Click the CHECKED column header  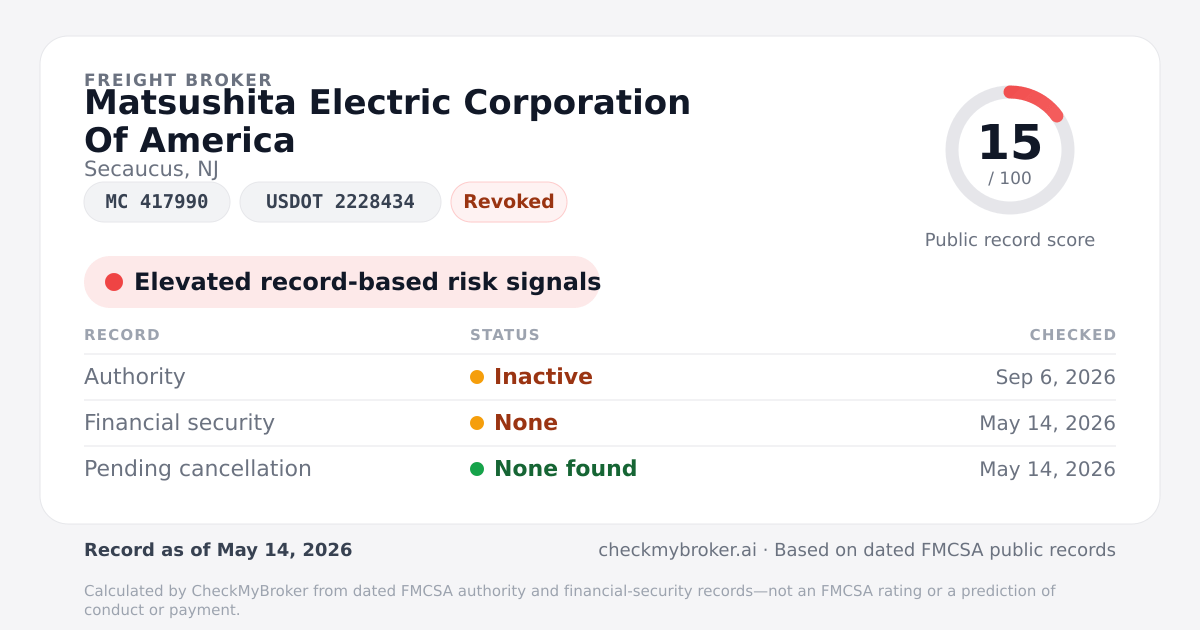pos(1073,335)
